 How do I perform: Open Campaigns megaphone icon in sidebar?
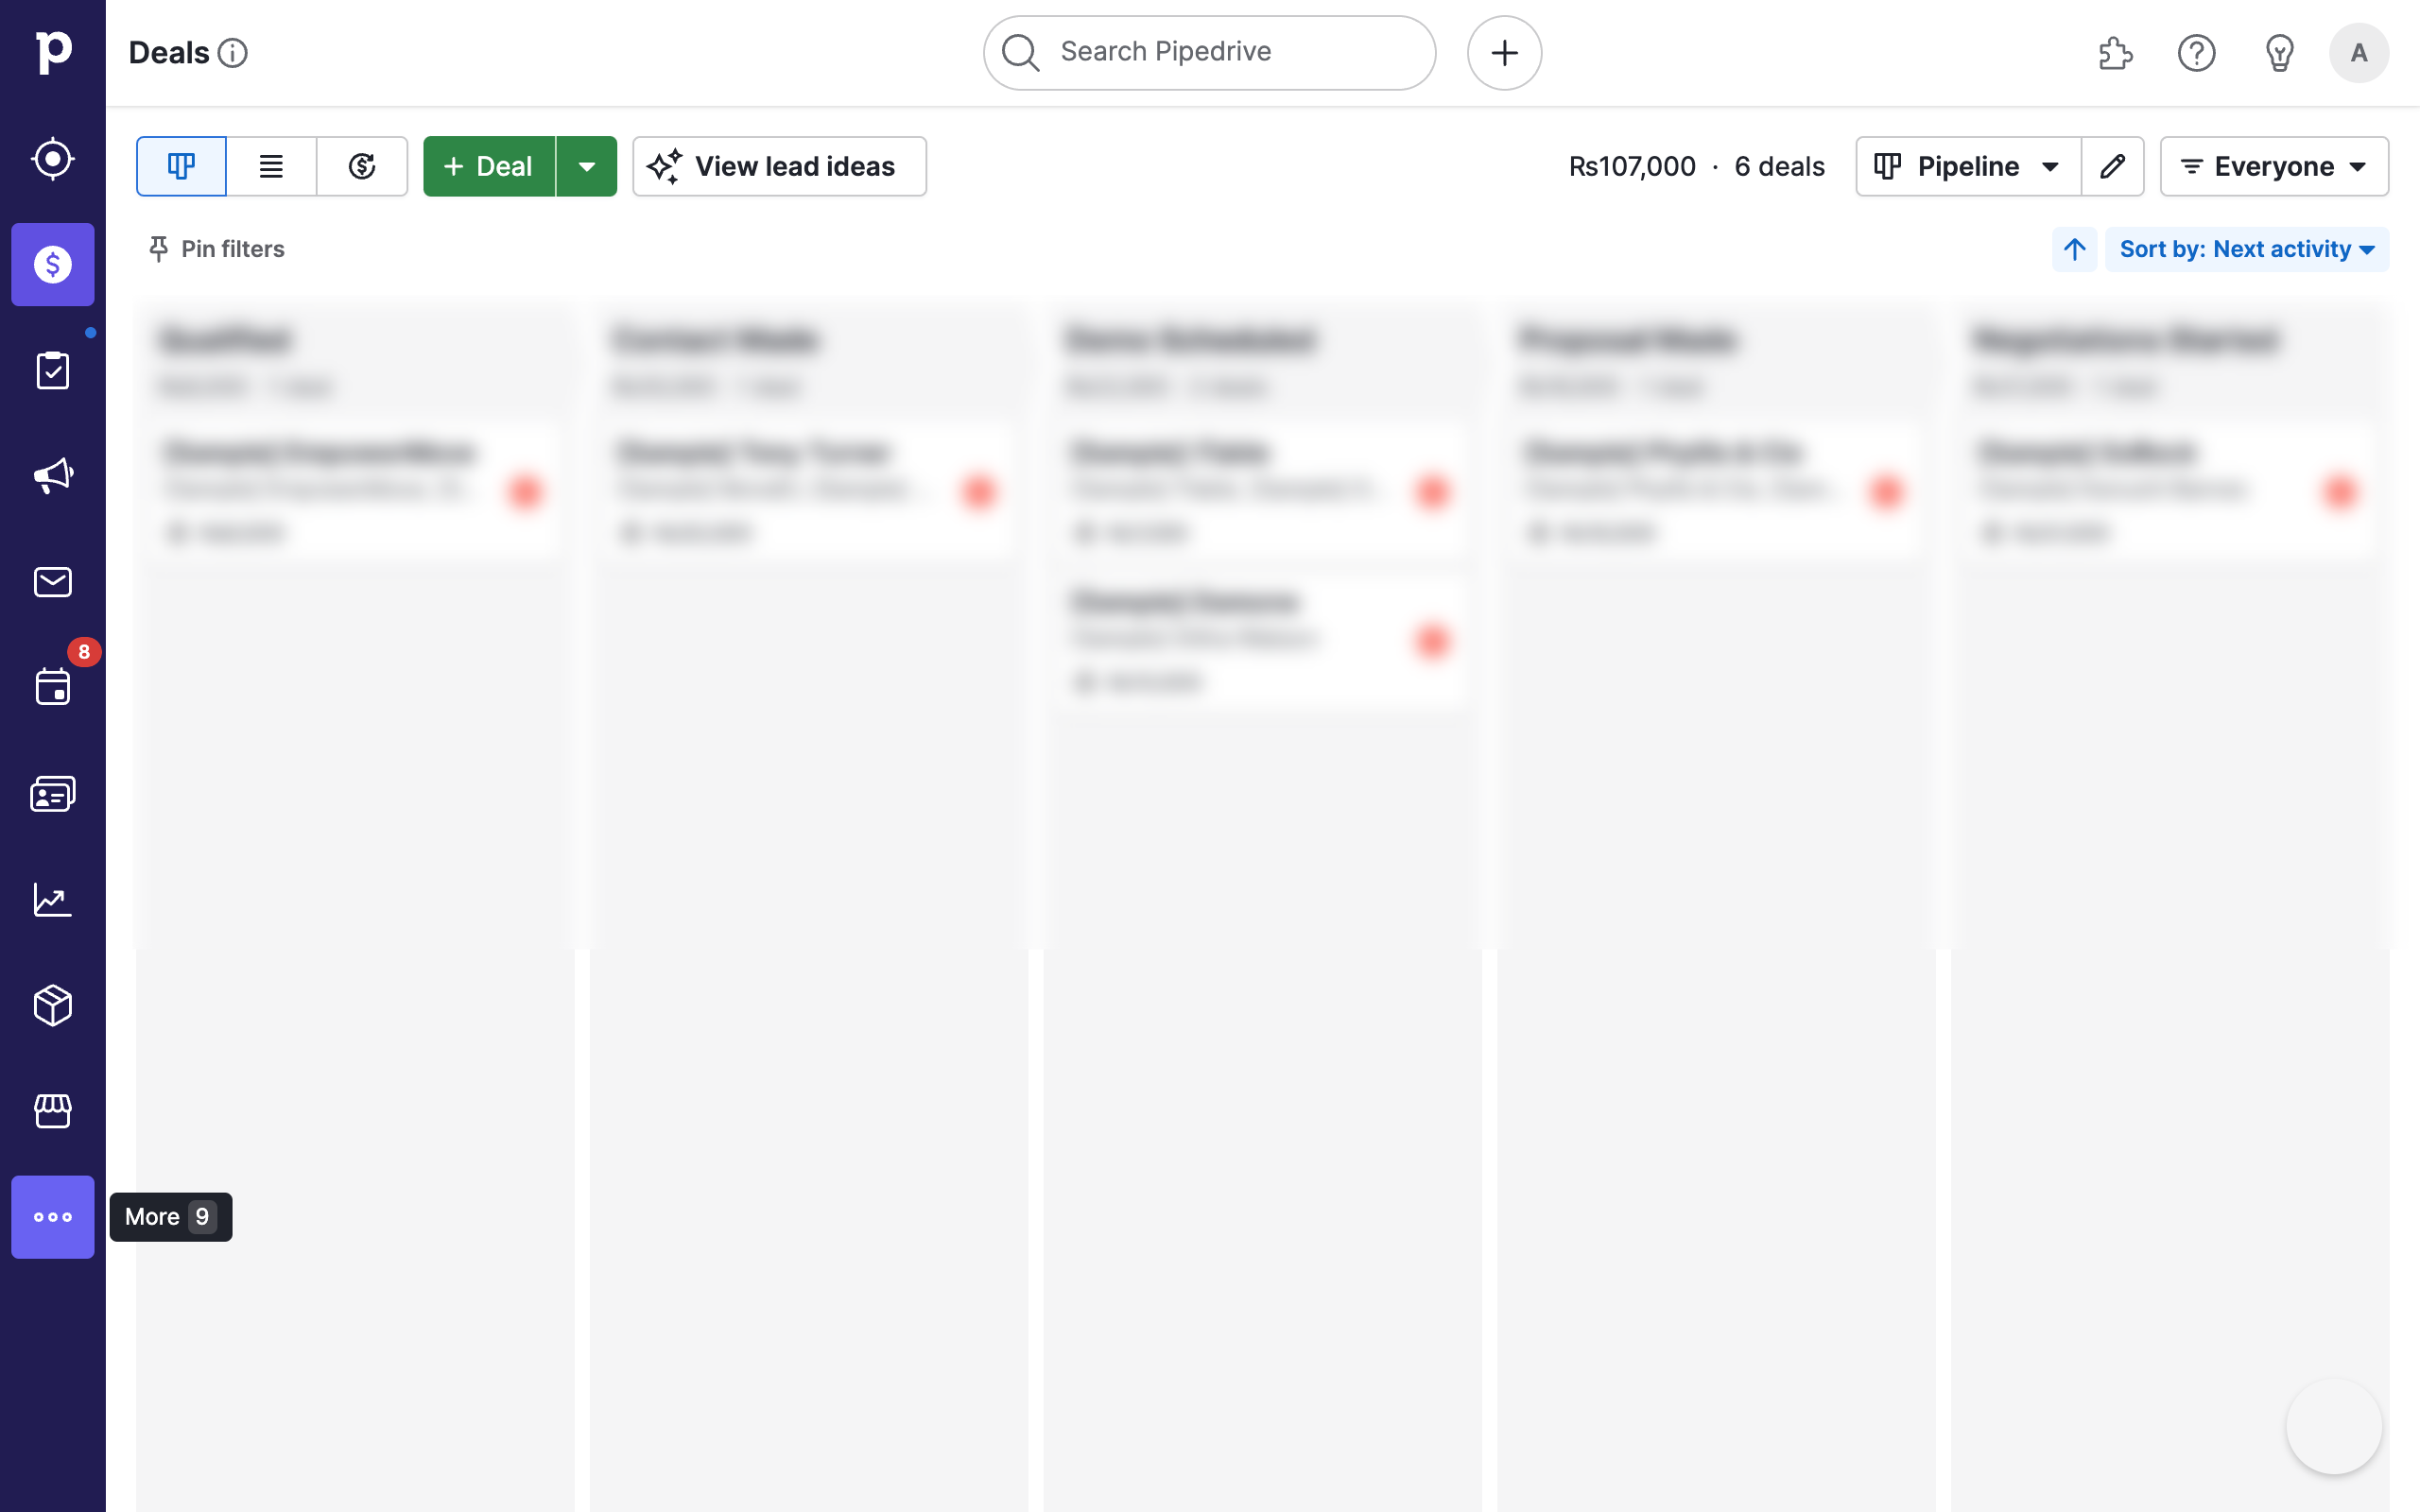[52, 476]
